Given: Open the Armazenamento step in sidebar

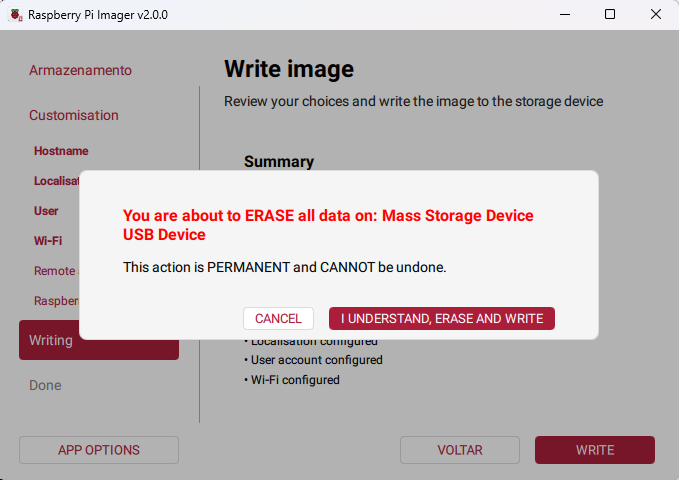Looking at the screenshot, I should [80, 70].
